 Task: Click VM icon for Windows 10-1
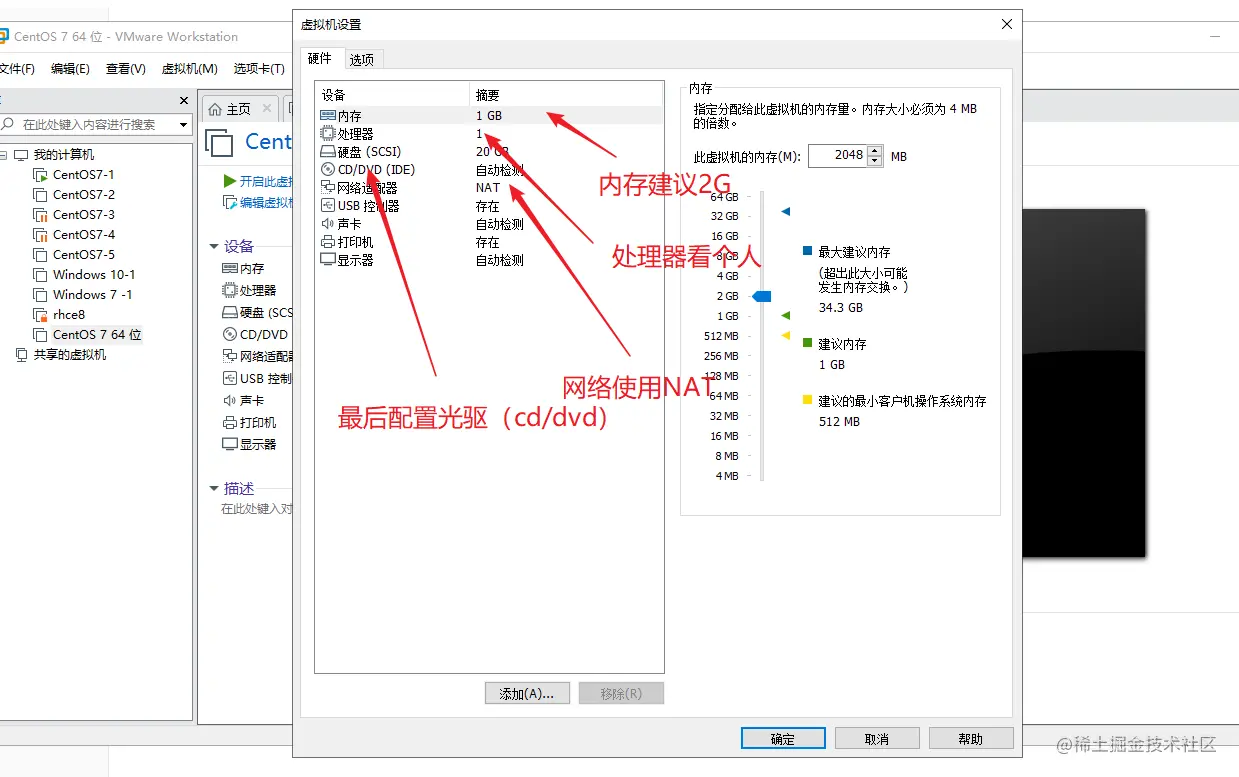pyautogui.click(x=40, y=275)
